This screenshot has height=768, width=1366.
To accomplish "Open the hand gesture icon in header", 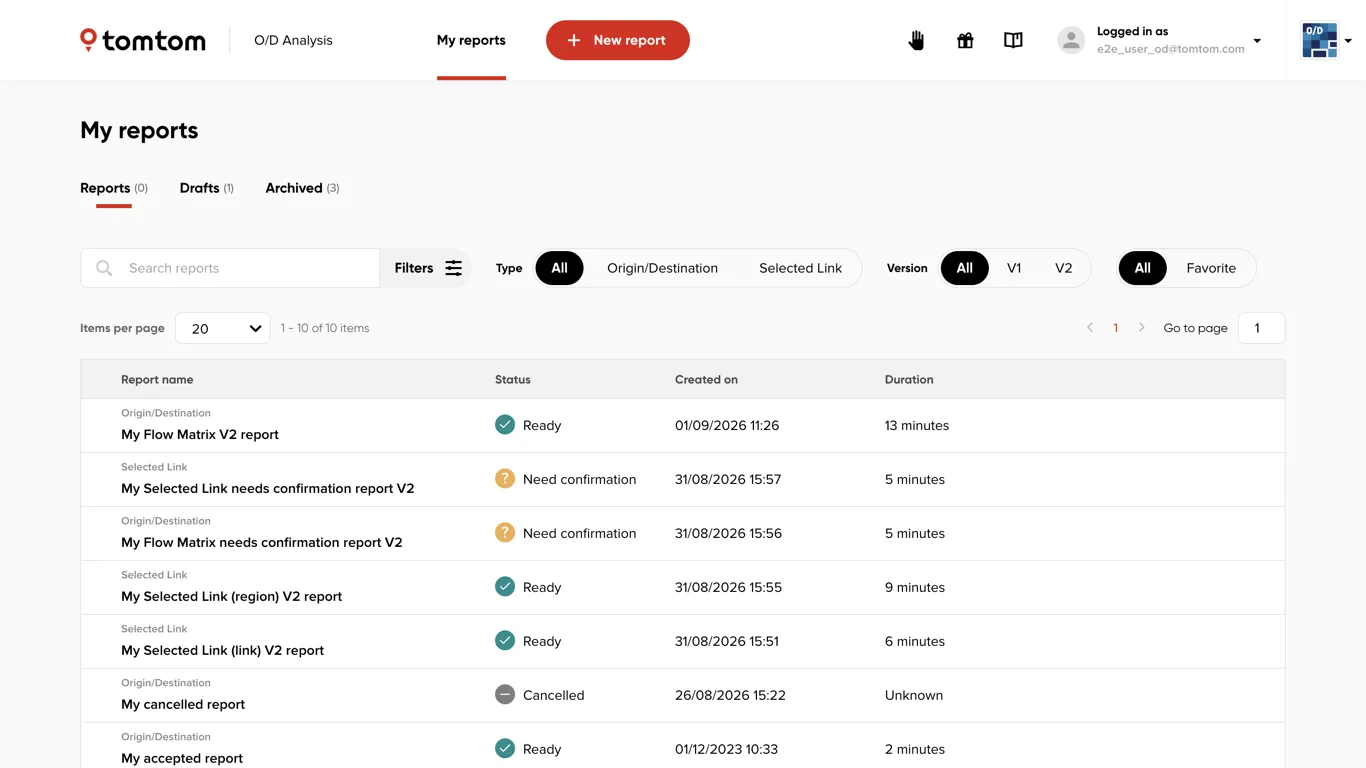I will click(x=916, y=40).
